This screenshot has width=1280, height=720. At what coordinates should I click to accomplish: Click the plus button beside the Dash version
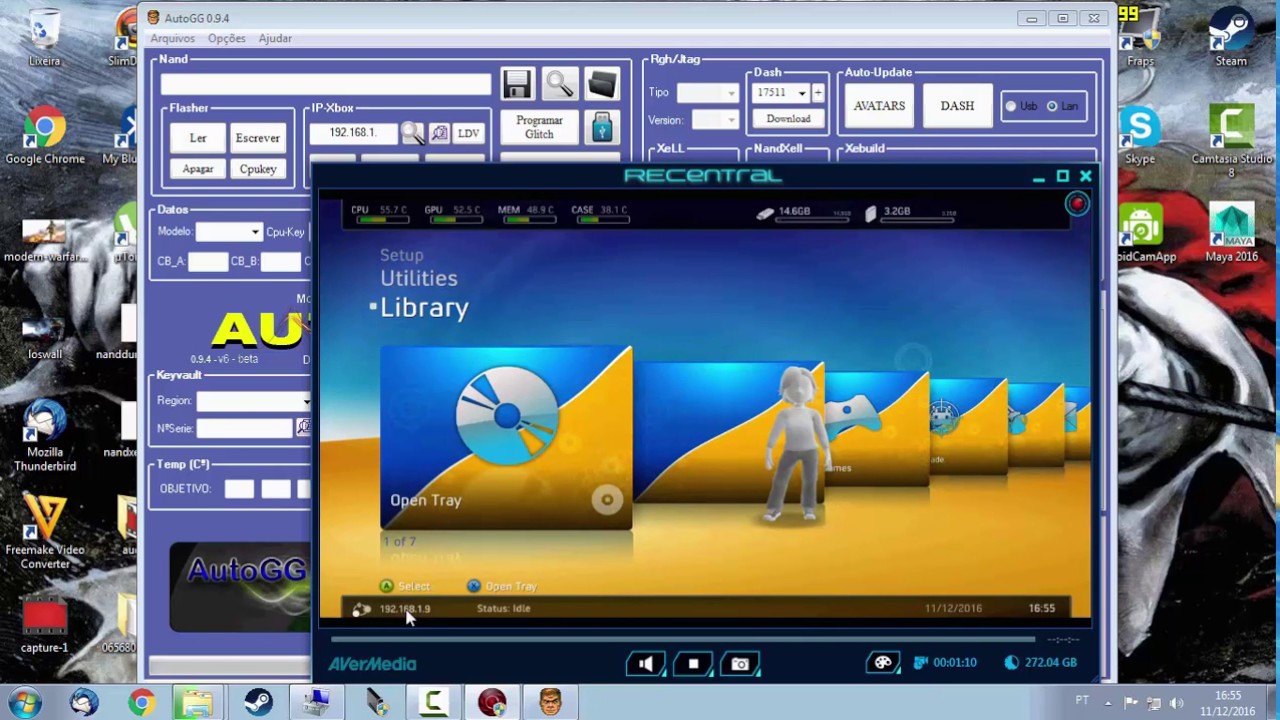tap(817, 93)
